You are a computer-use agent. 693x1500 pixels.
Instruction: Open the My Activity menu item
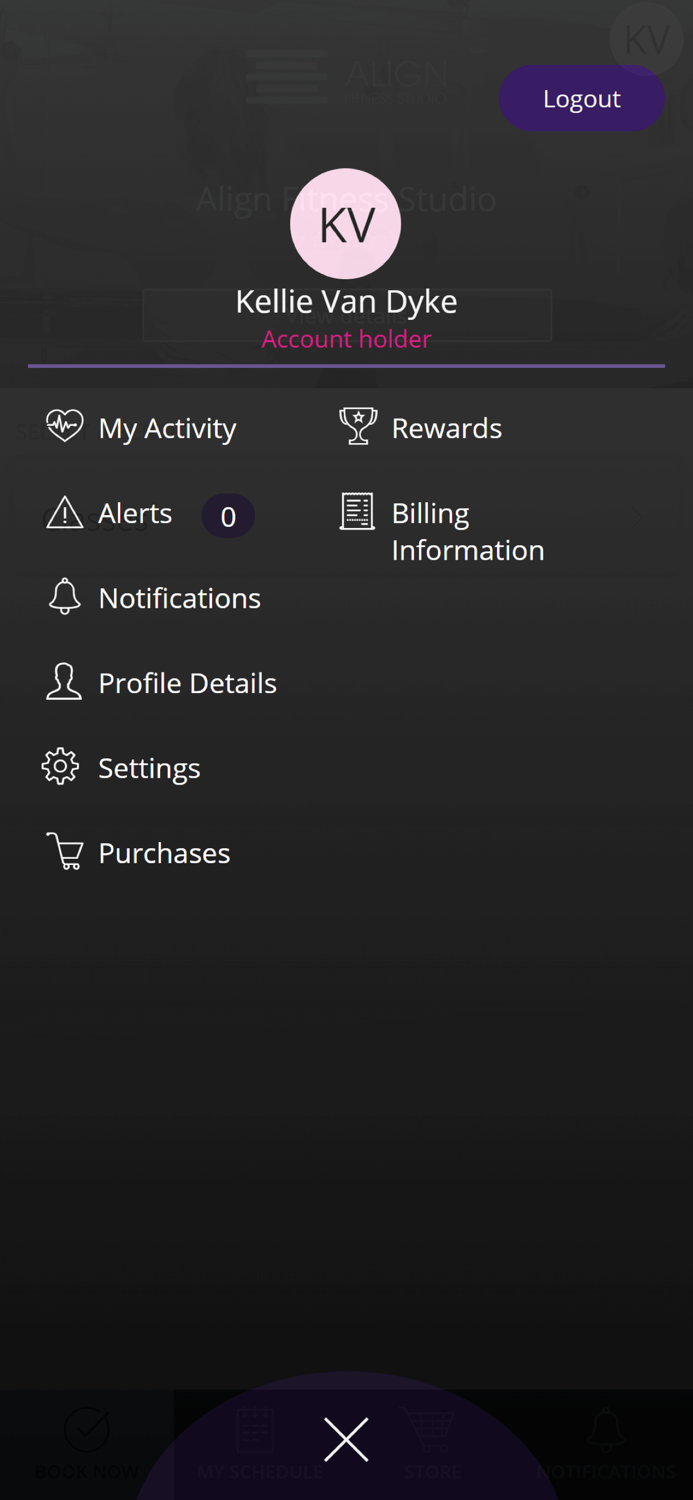coord(167,428)
